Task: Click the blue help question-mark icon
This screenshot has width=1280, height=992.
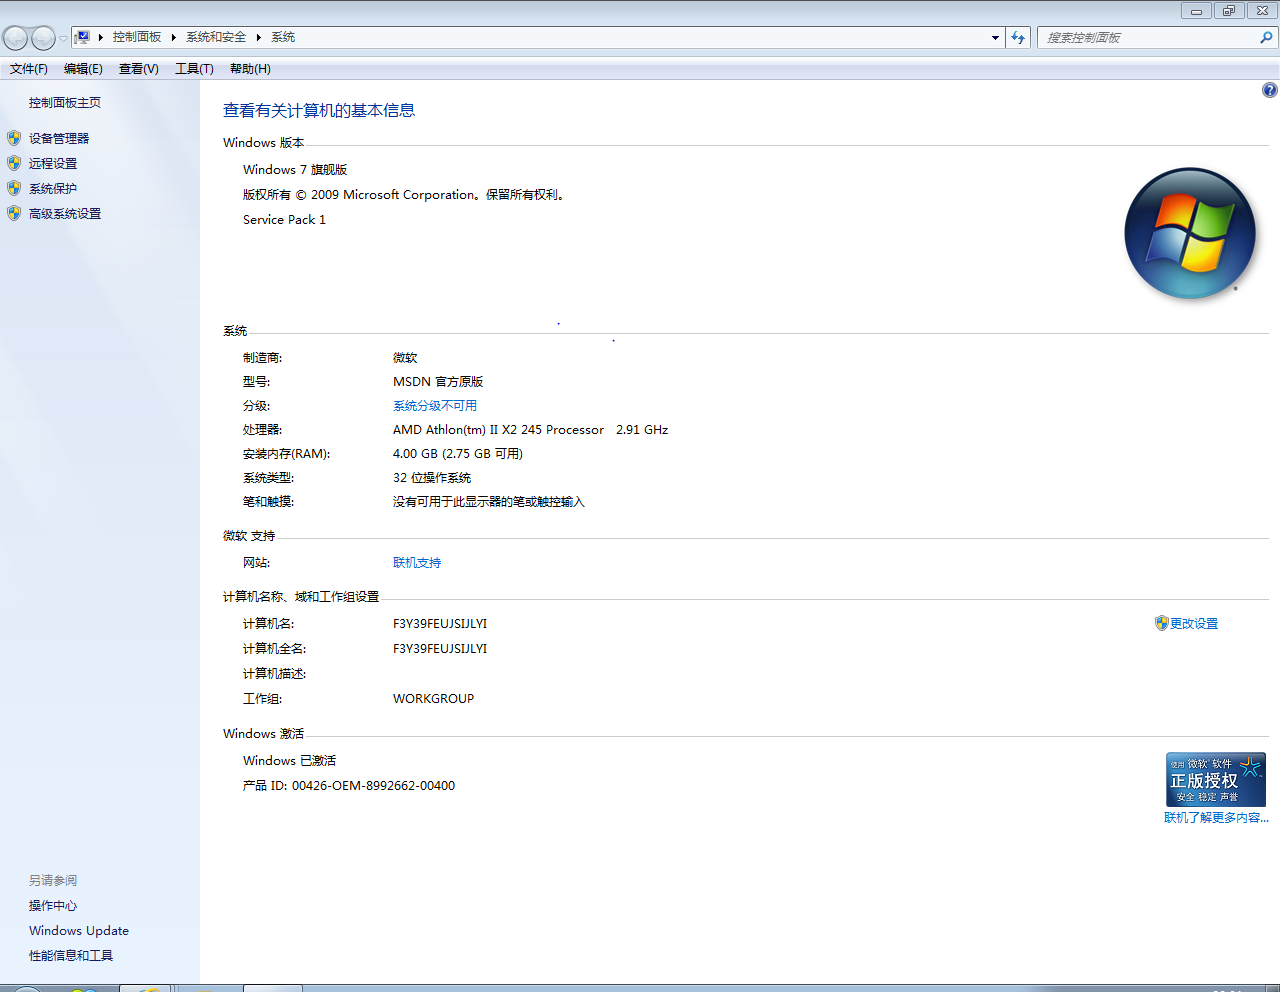Action: [1270, 90]
